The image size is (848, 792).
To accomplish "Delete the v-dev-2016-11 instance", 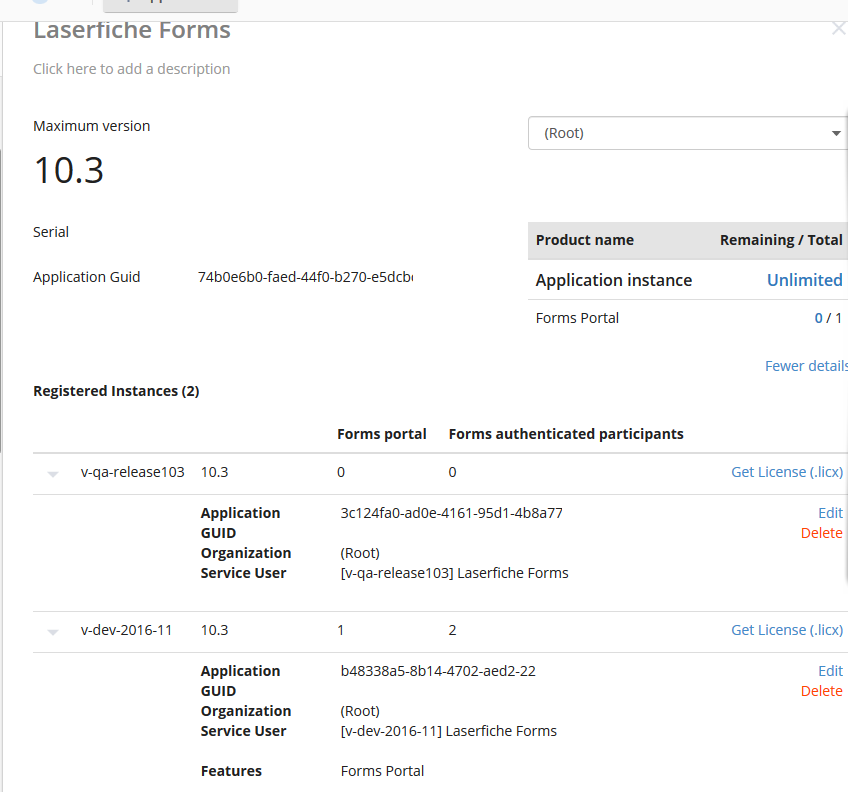I will (x=822, y=691).
